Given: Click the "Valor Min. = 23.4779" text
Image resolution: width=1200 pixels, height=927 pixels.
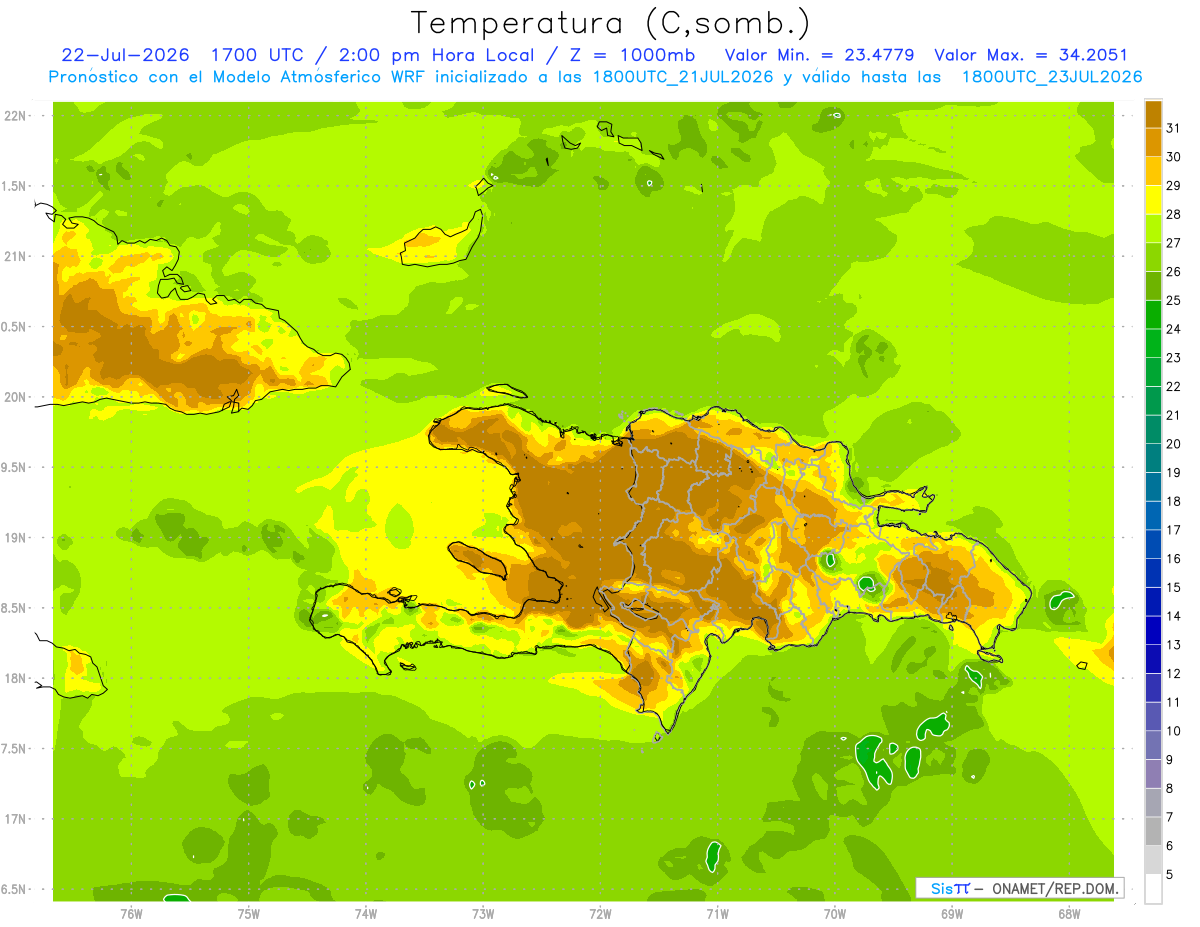Looking at the screenshot, I should click(x=821, y=55).
